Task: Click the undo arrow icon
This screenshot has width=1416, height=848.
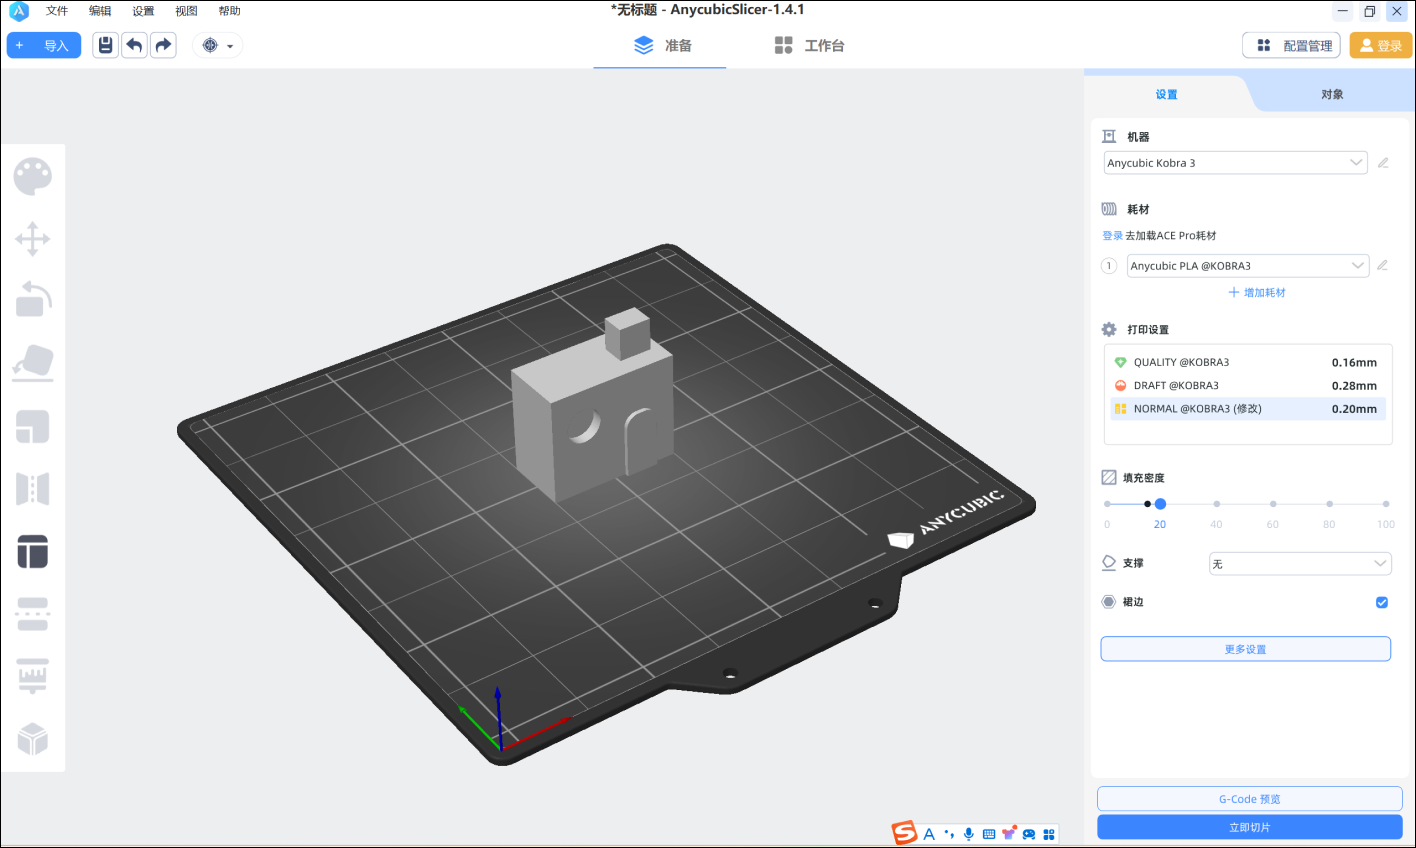Action: point(134,45)
